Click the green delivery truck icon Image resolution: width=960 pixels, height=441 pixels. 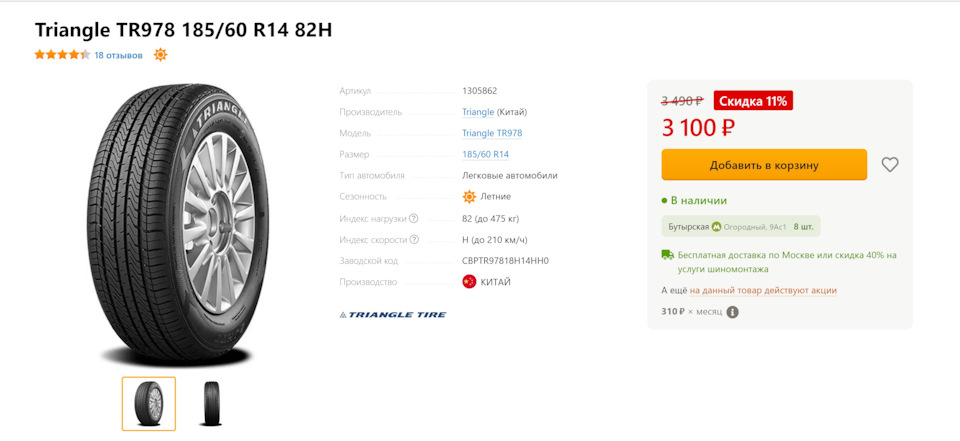click(667, 255)
